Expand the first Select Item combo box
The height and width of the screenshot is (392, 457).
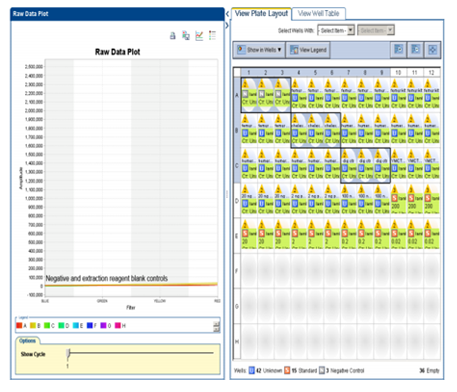336,30
